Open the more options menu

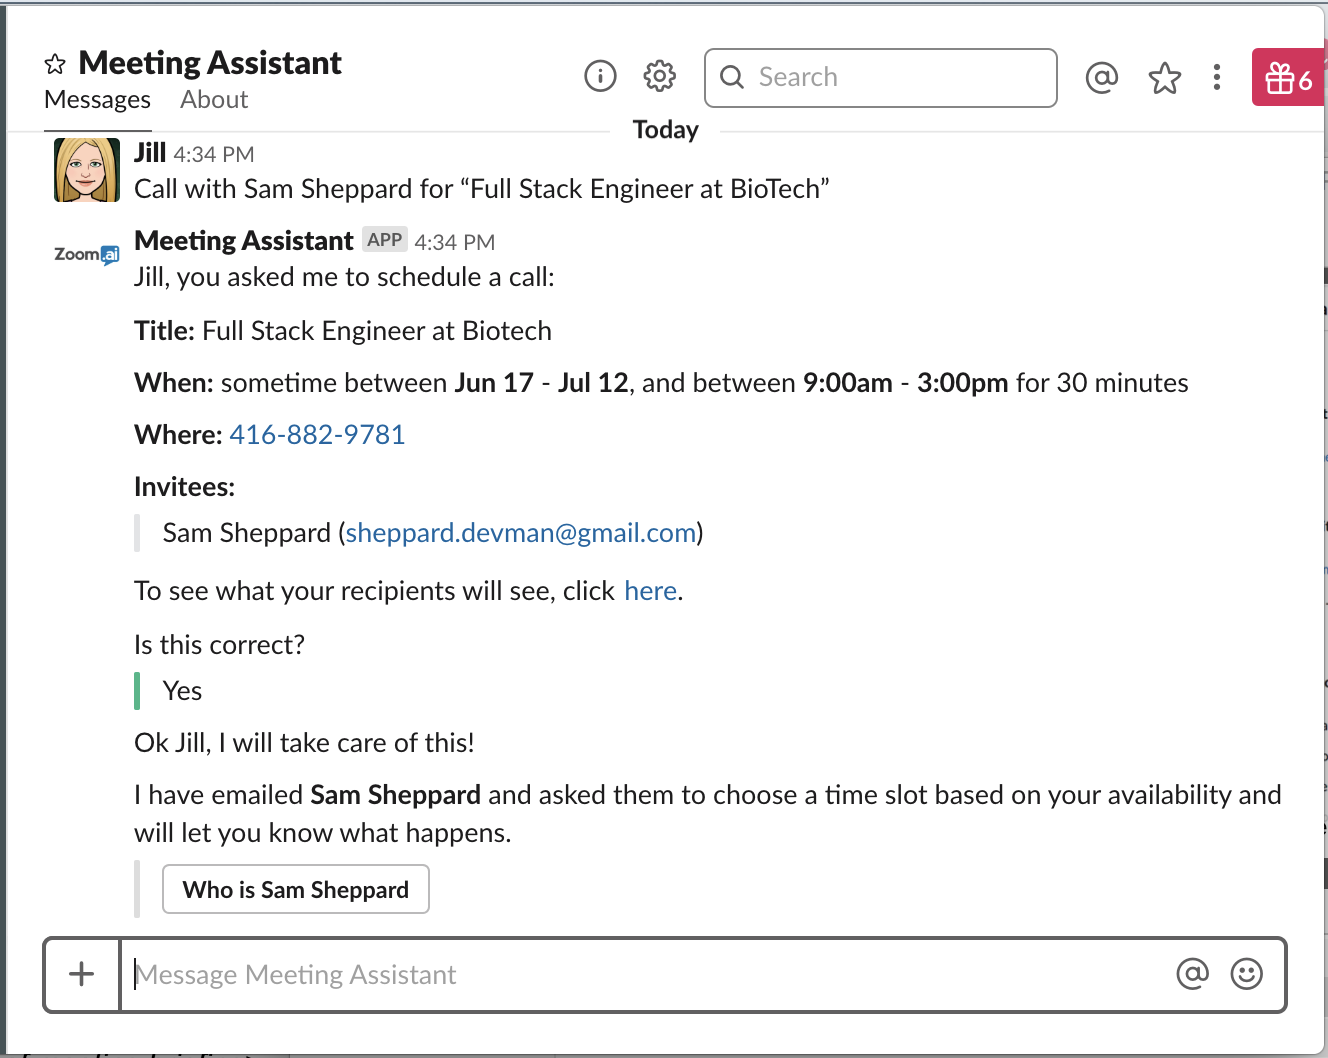click(x=1217, y=77)
